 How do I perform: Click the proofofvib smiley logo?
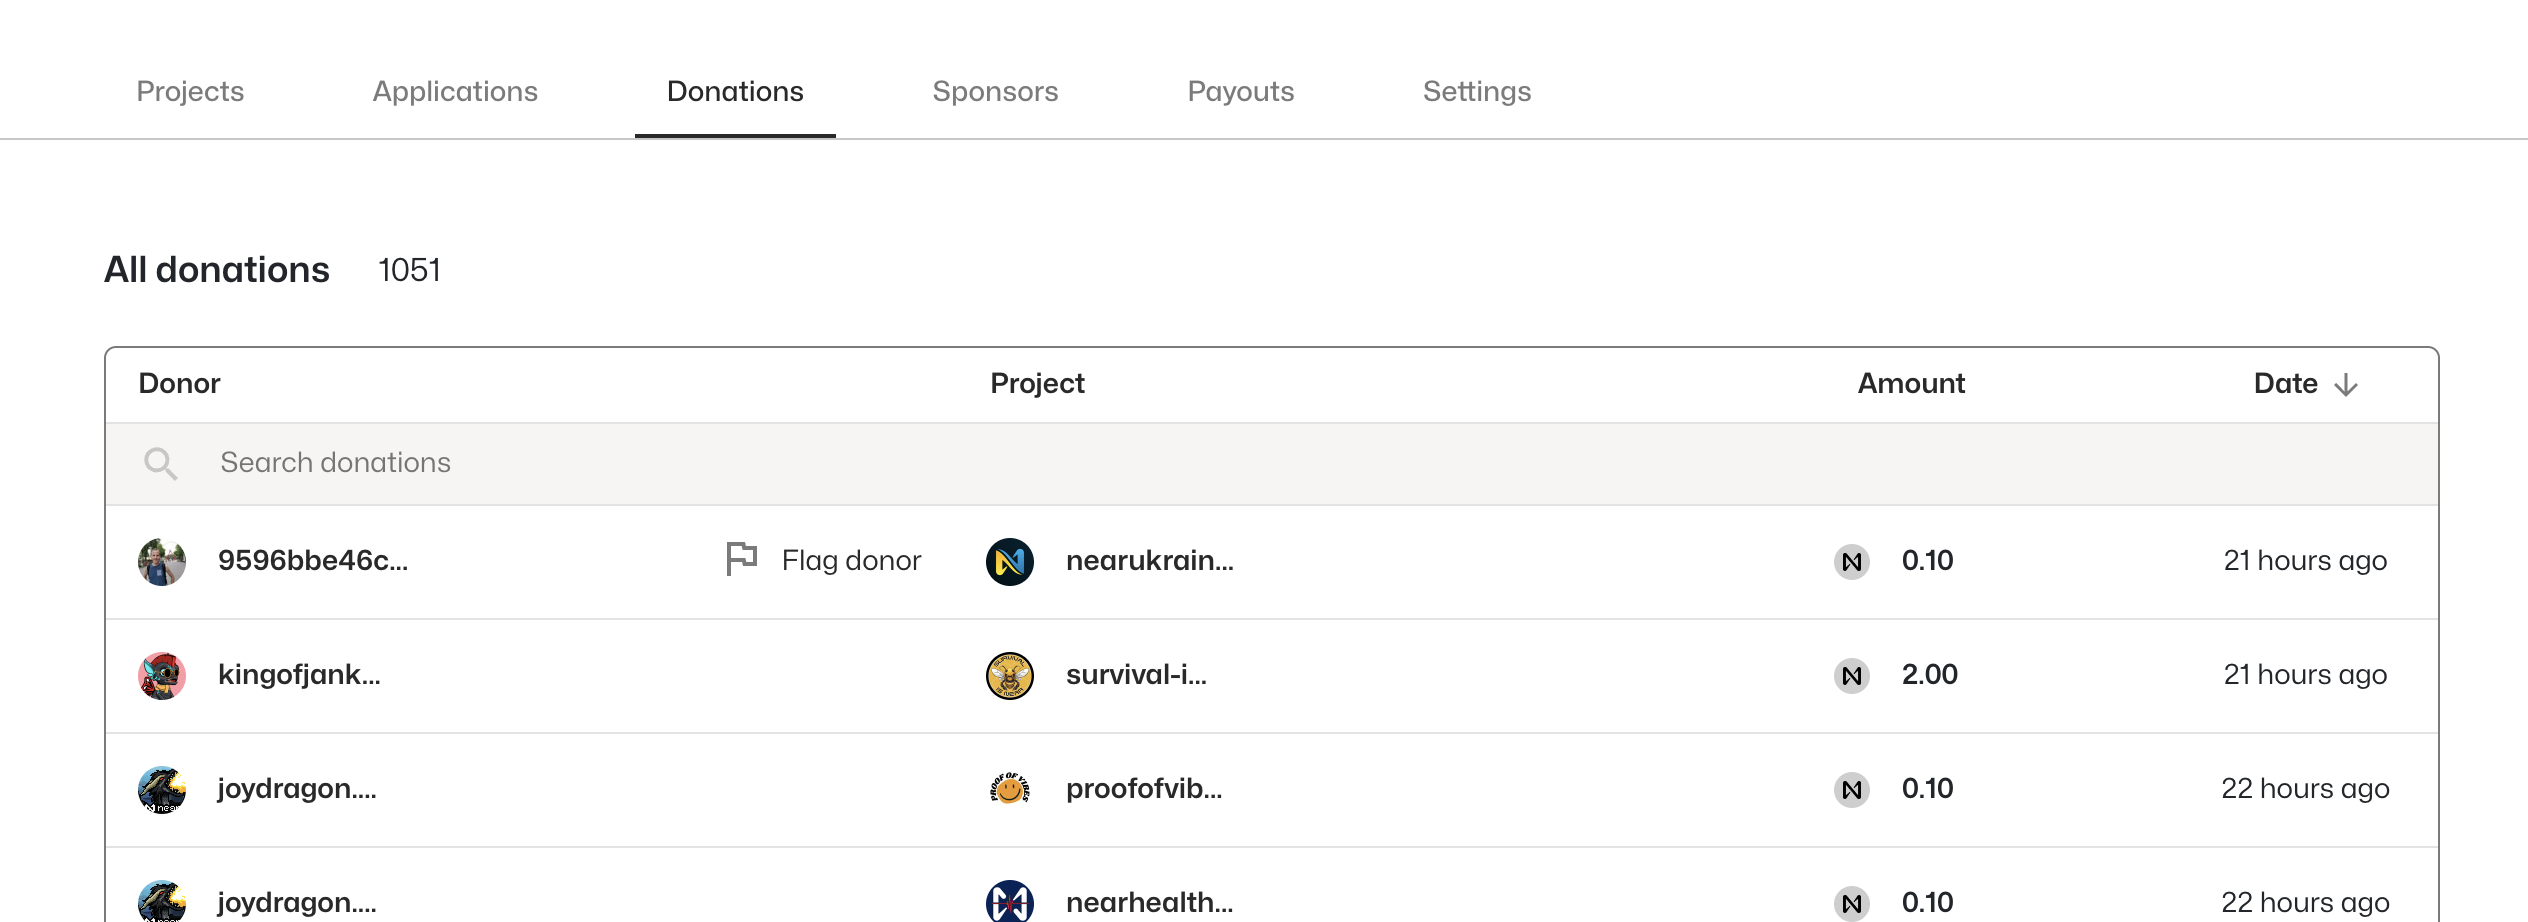(1009, 789)
